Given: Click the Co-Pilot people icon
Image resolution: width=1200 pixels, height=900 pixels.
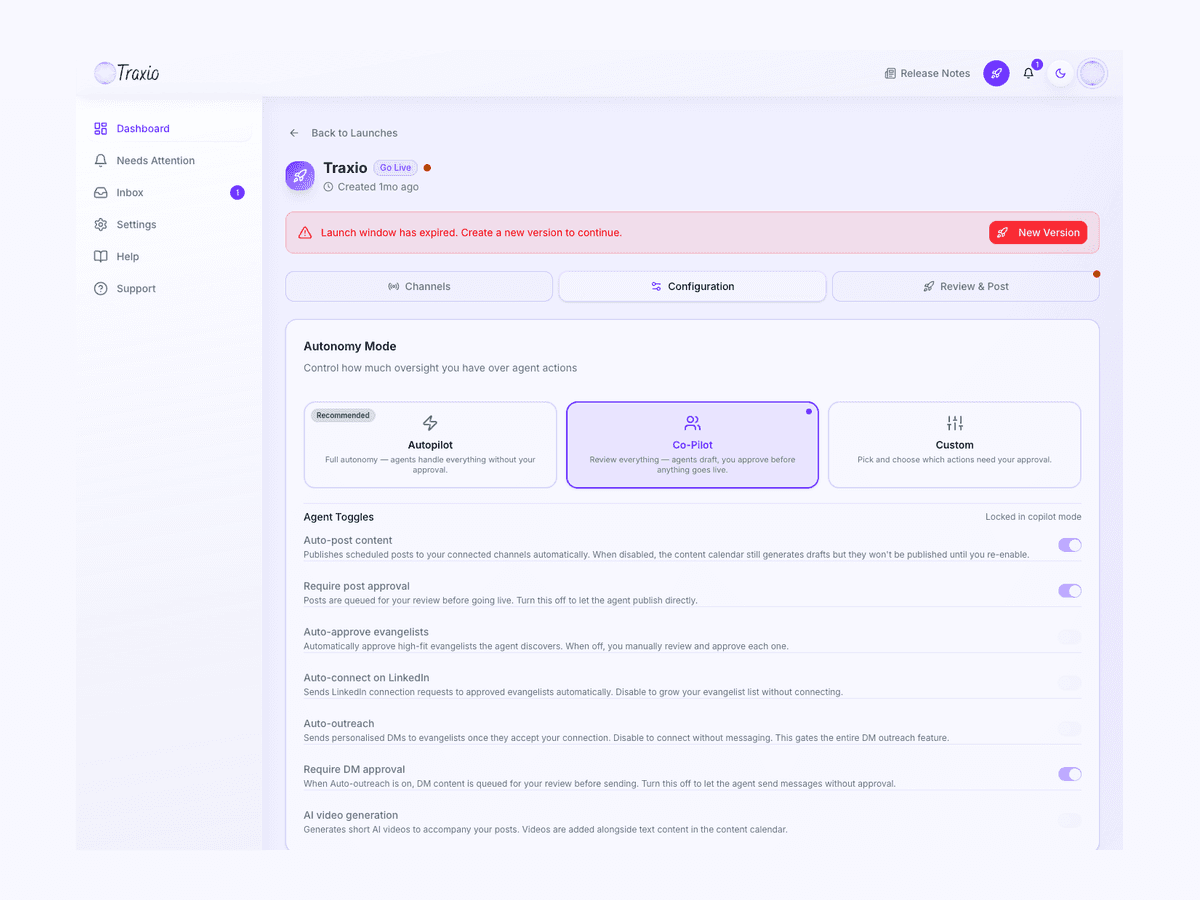Looking at the screenshot, I should [x=692, y=423].
